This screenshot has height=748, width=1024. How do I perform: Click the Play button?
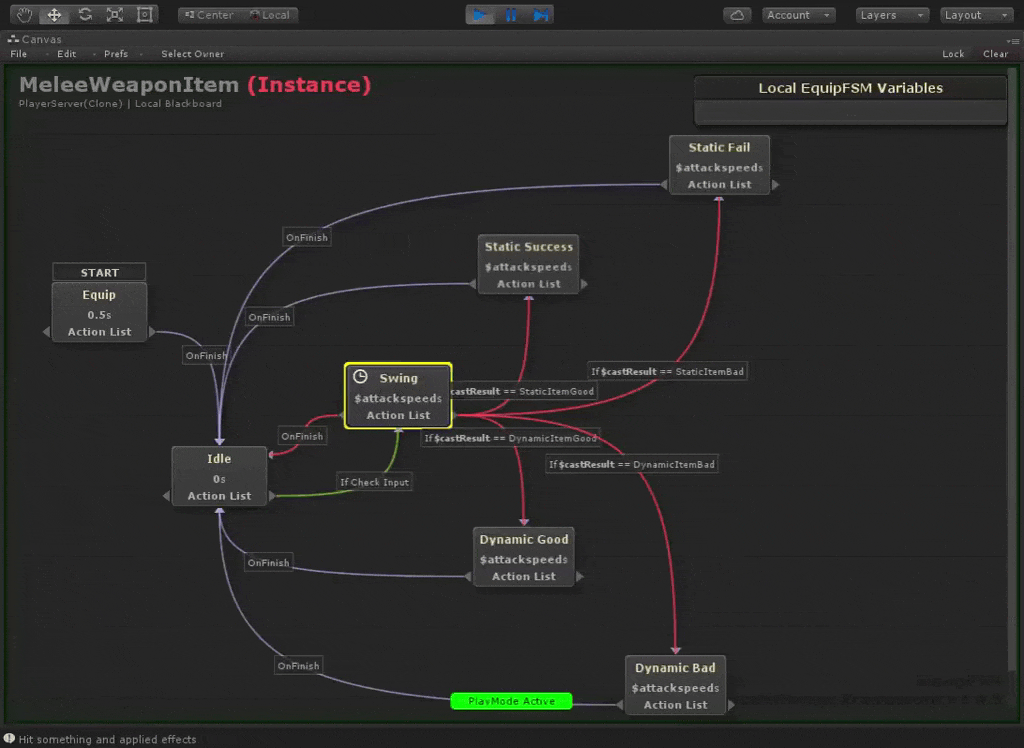[x=480, y=15]
